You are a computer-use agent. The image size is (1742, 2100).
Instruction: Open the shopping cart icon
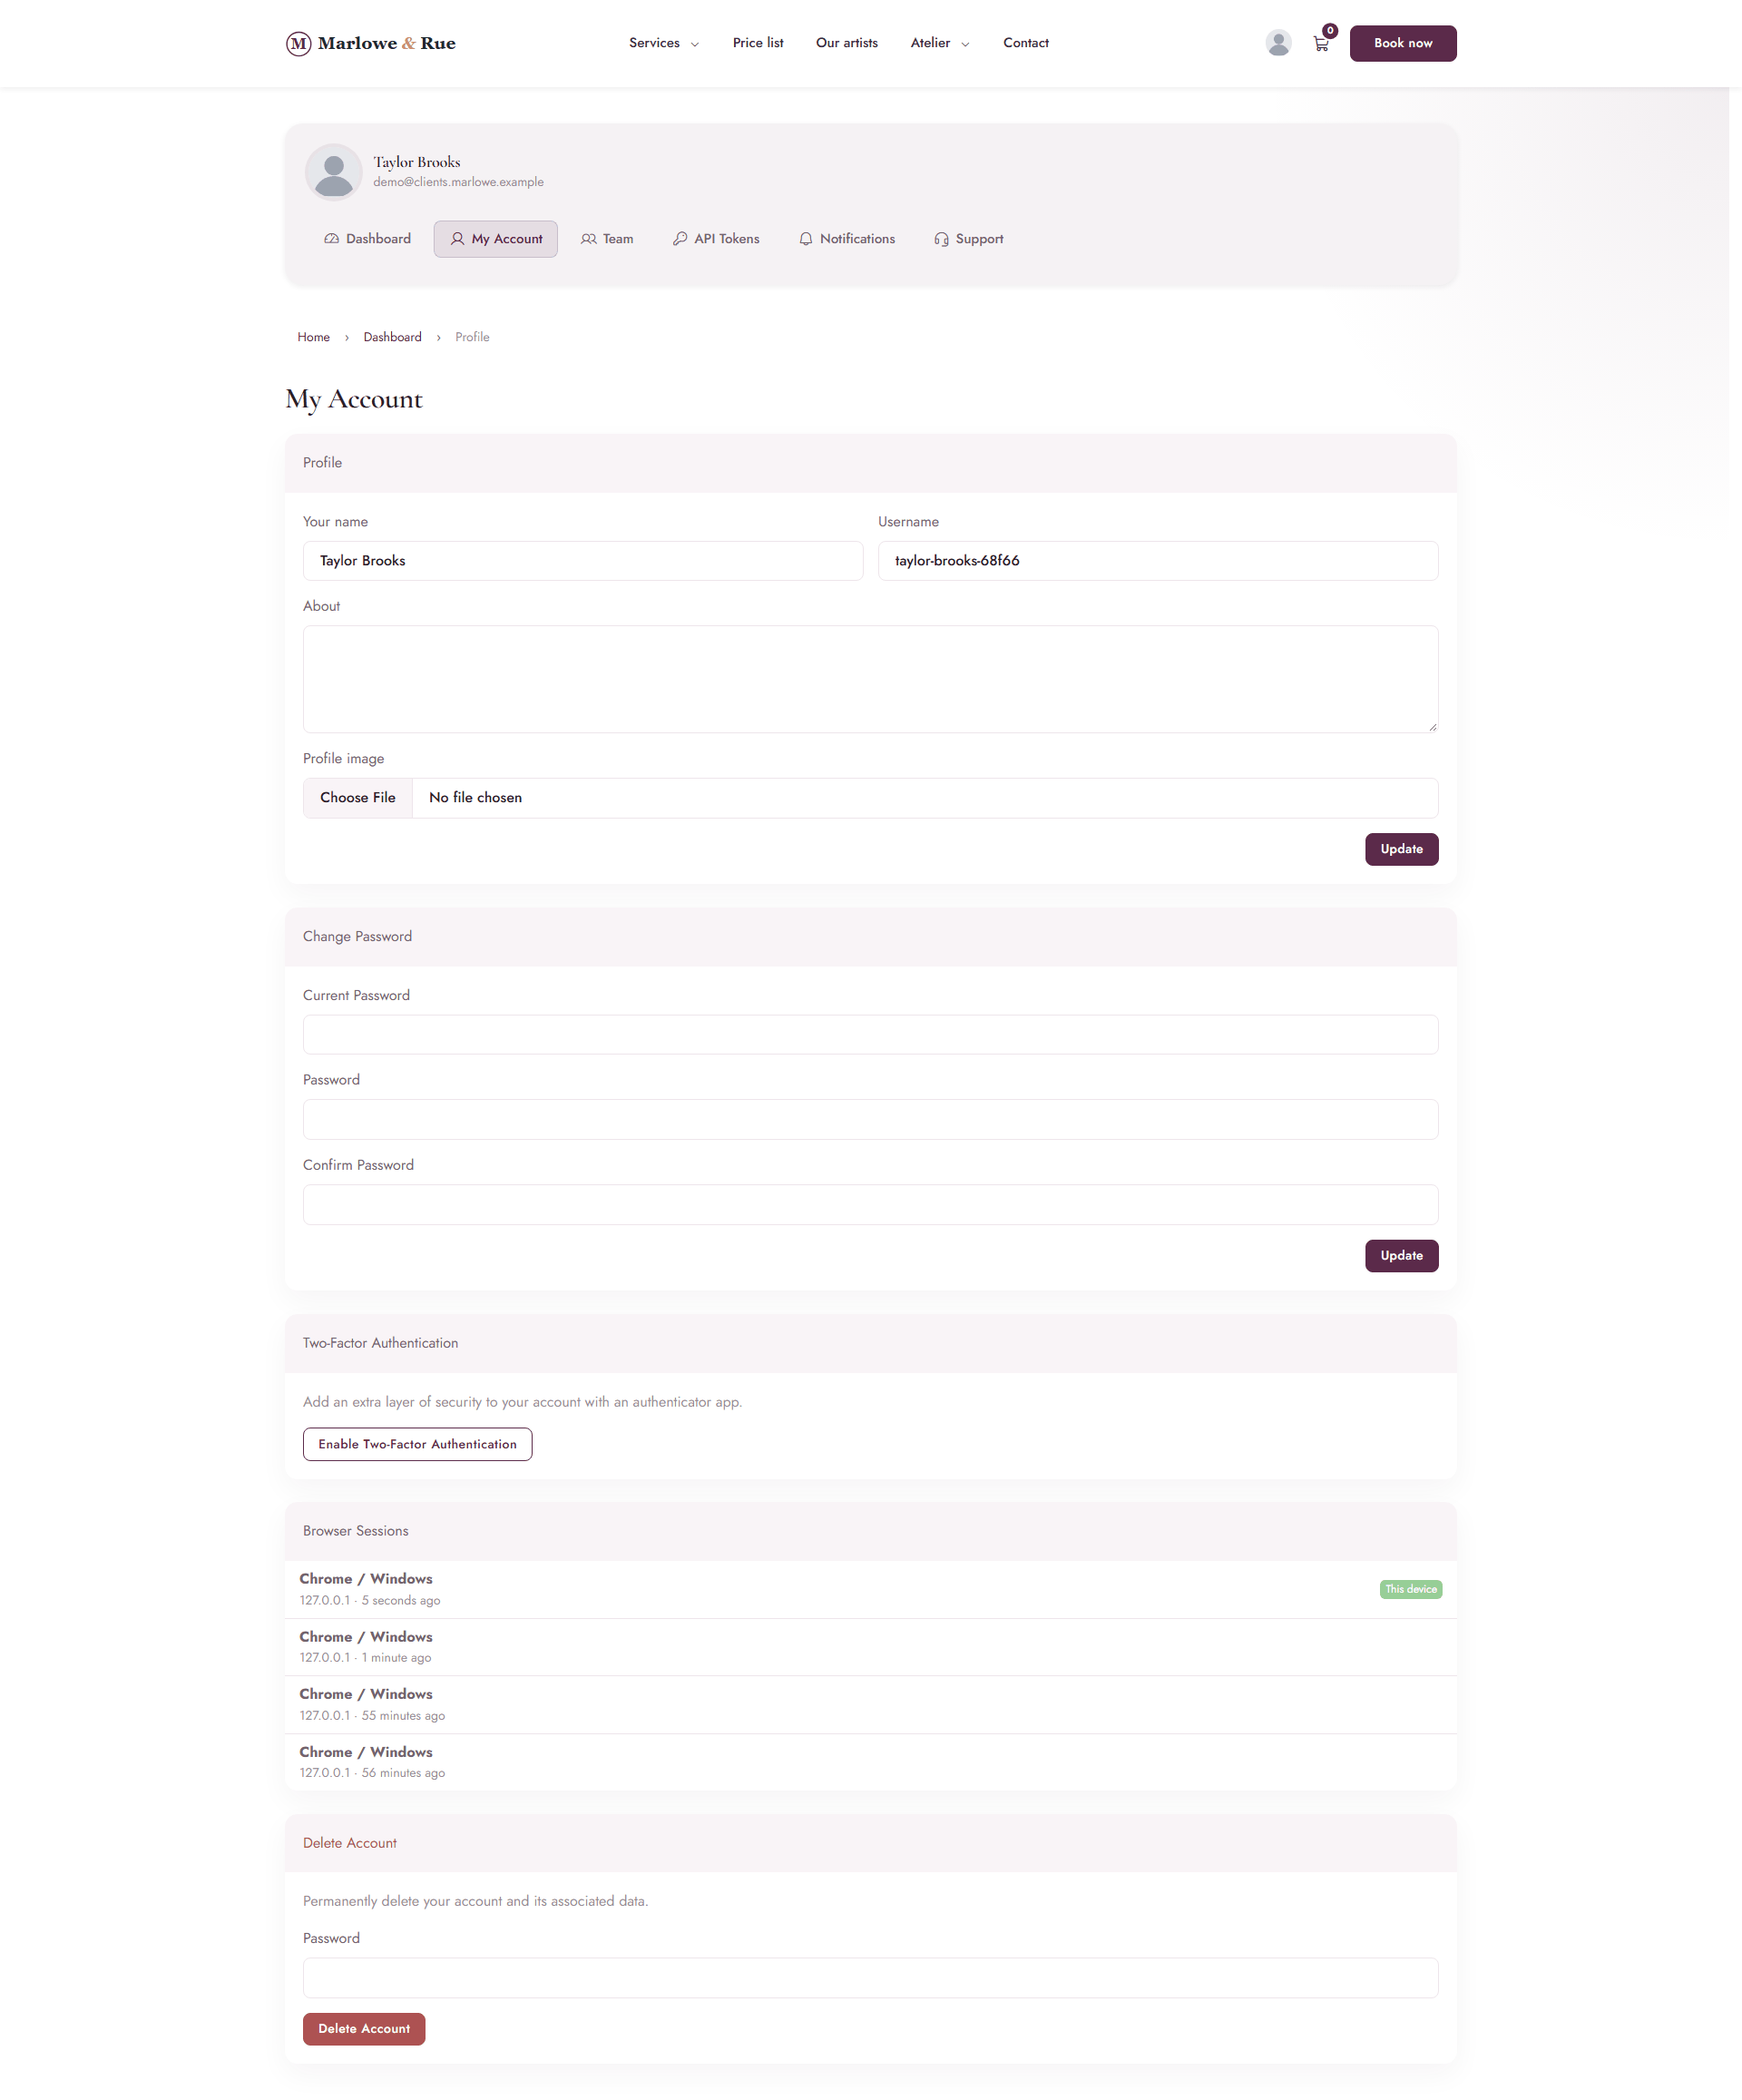(1321, 44)
